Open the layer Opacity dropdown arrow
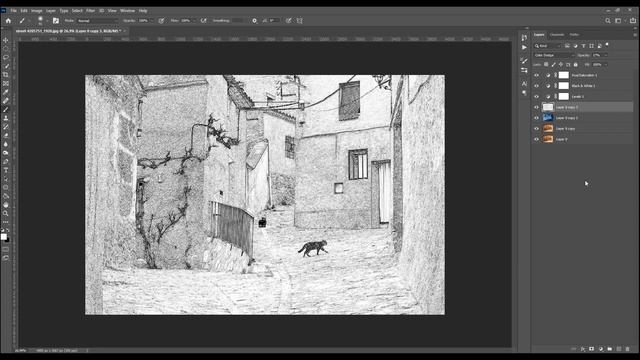The height and width of the screenshot is (360, 640). (x=605, y=55)
